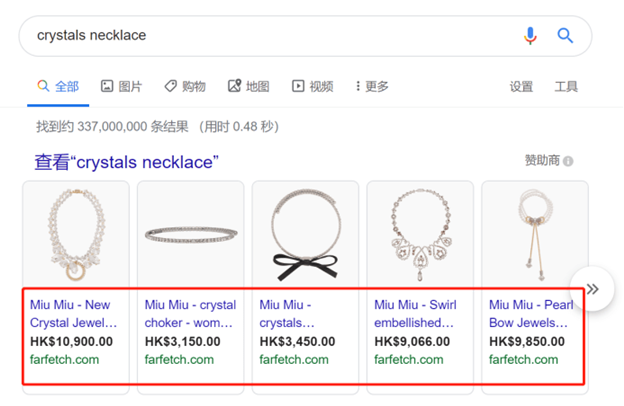Click the blue search magnifier icon
This screenshot has width=624, height=406.
pyautogui.click(x=565, y=36)
